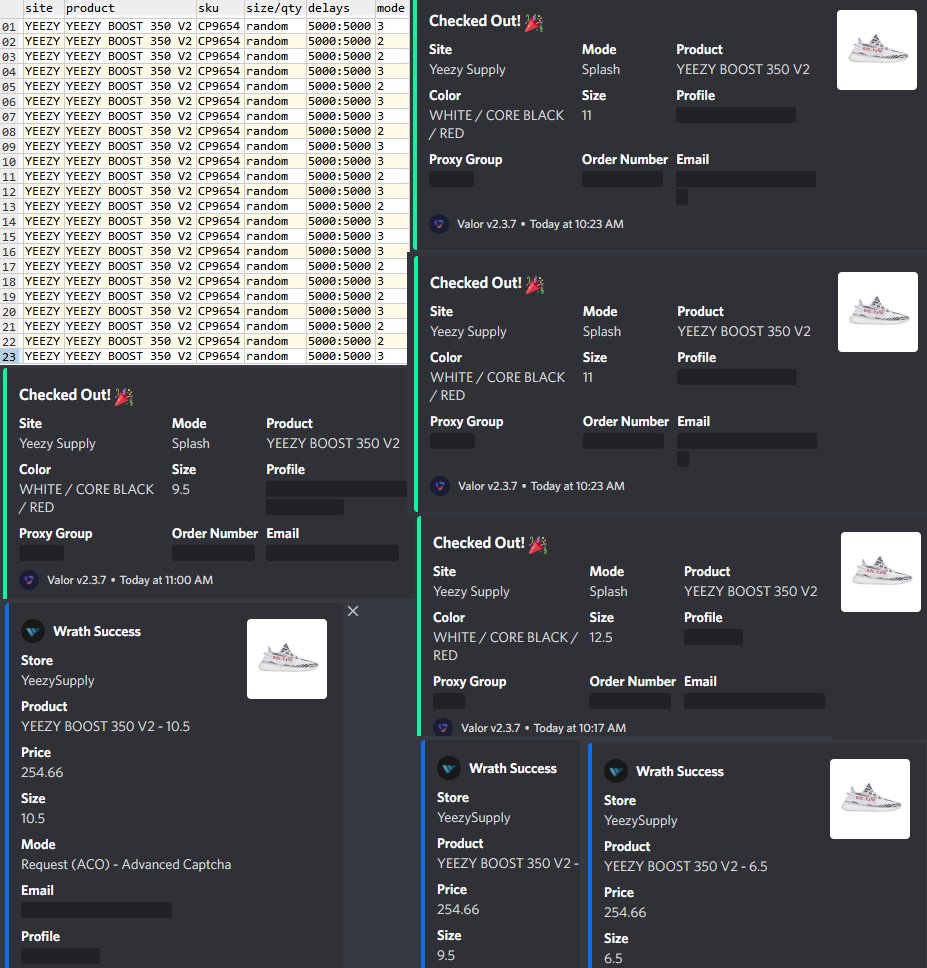The width and height of the screenshot is (927, 968).
Task: Click the YEEZY site cell in row 15
Action: (x=42, y=236)
